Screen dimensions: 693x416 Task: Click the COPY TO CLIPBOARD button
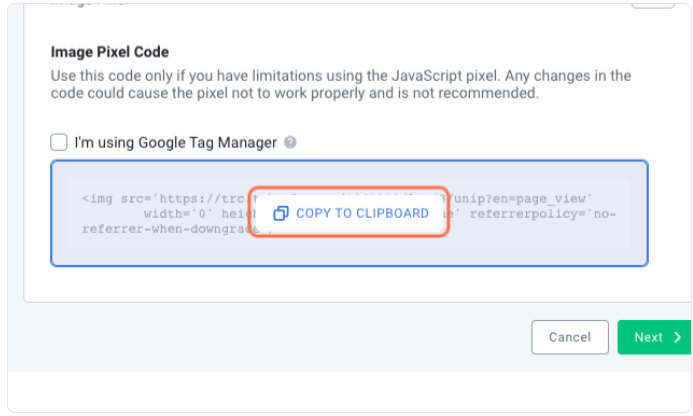[x=349, y=213]
